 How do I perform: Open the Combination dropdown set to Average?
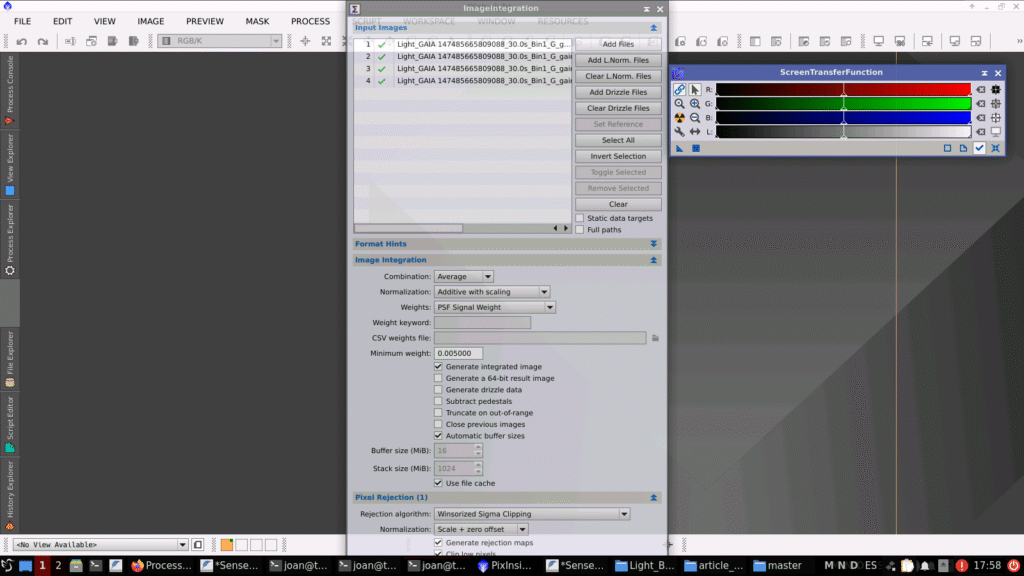pos(464,276)
